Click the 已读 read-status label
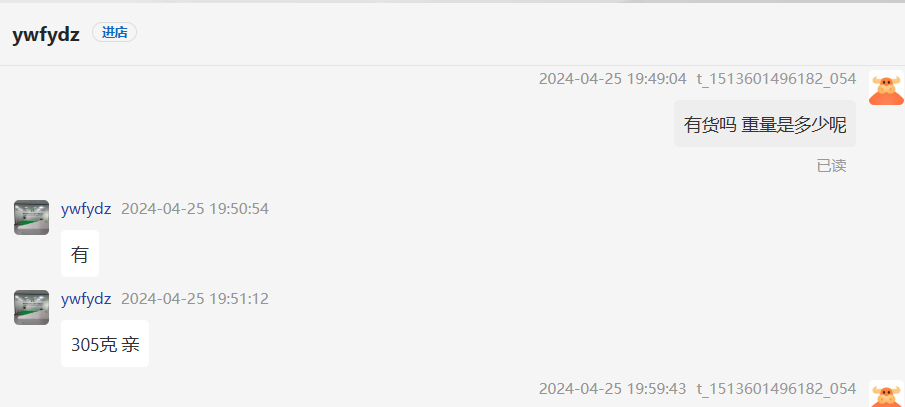The image size is (905, 407). [x=832, y=166]
